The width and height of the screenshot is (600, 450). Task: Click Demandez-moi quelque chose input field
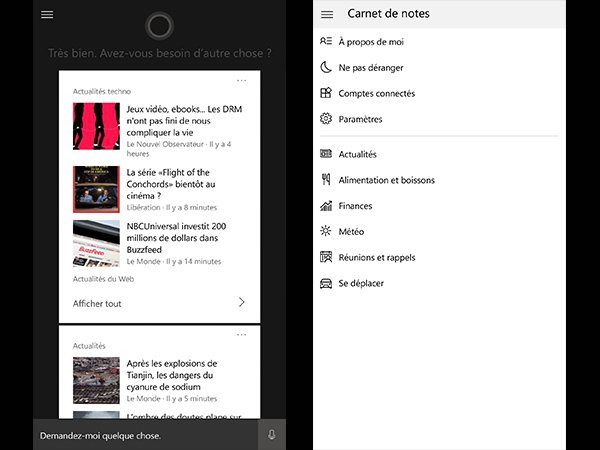click(x=145, y=435)
